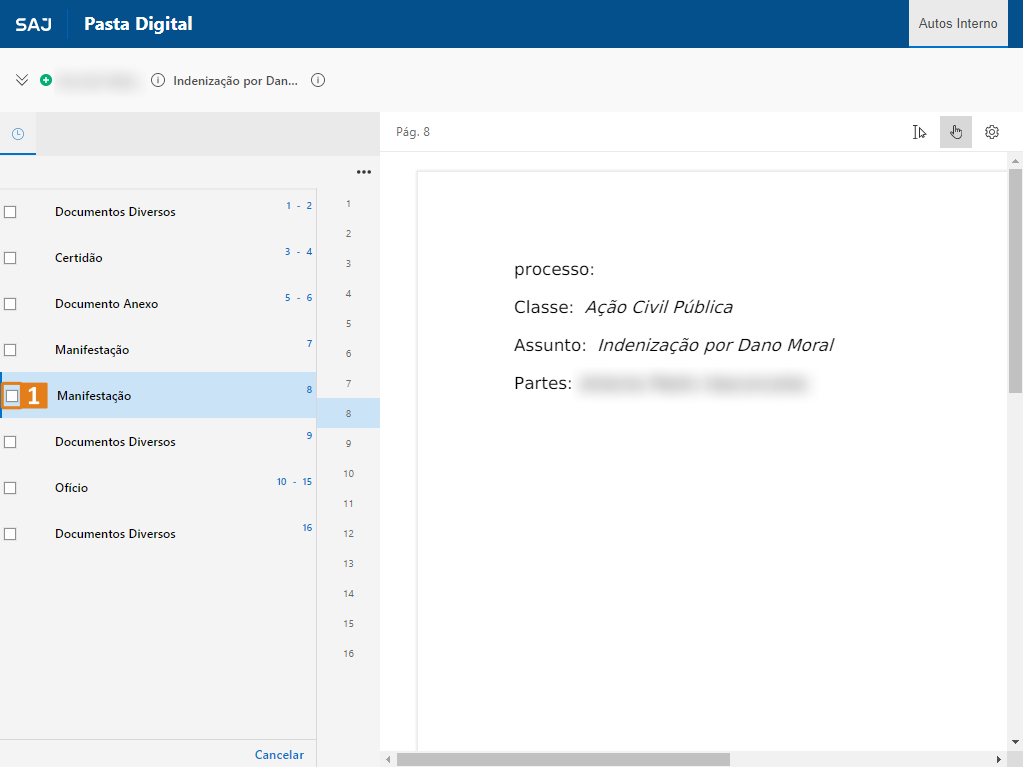Screen dimensions: 1023x767
Task: Go to page 12 in page list
Action: (x=348, y=534)
